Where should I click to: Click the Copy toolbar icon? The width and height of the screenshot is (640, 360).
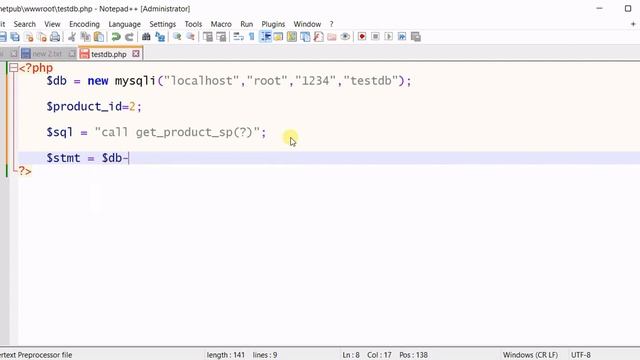[x=85, y=37]
